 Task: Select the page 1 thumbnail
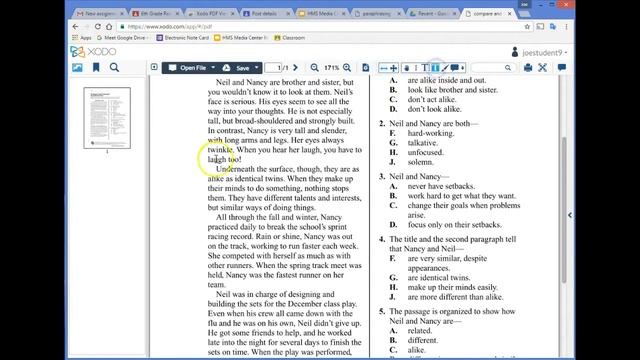[x=107, y=118]
